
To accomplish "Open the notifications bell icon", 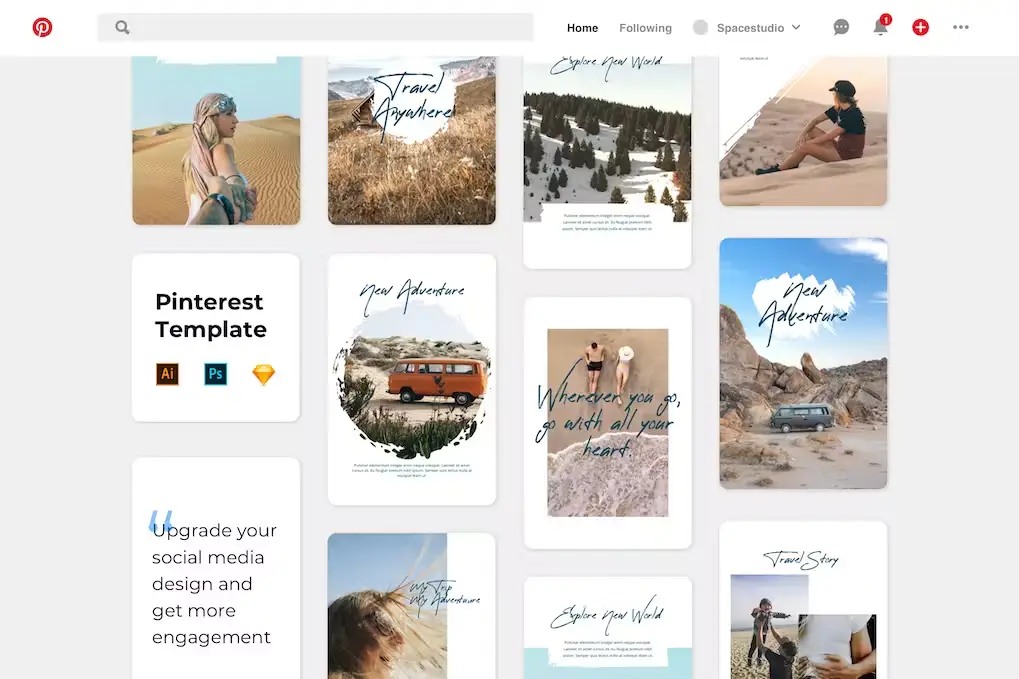I will pos(880,27).
